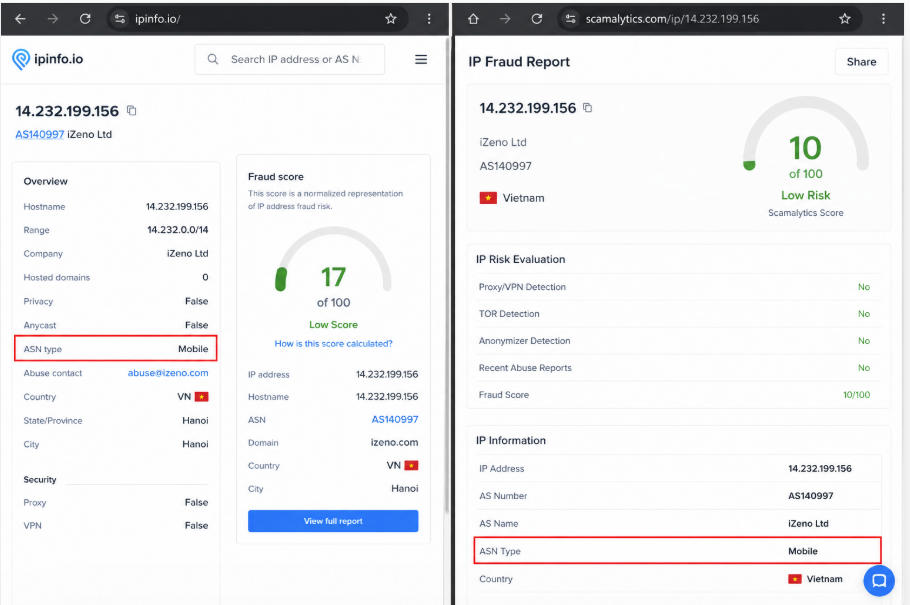Viewport: 910px width, 605px height.
Task: Reload the scamalytics page
Action: pos(537,19)
